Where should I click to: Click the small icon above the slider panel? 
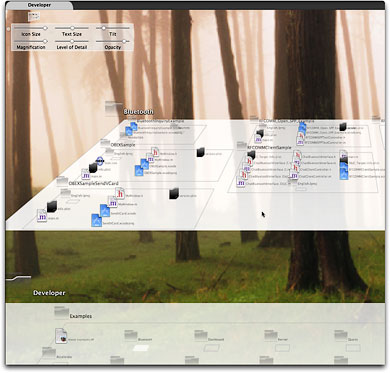34,16
